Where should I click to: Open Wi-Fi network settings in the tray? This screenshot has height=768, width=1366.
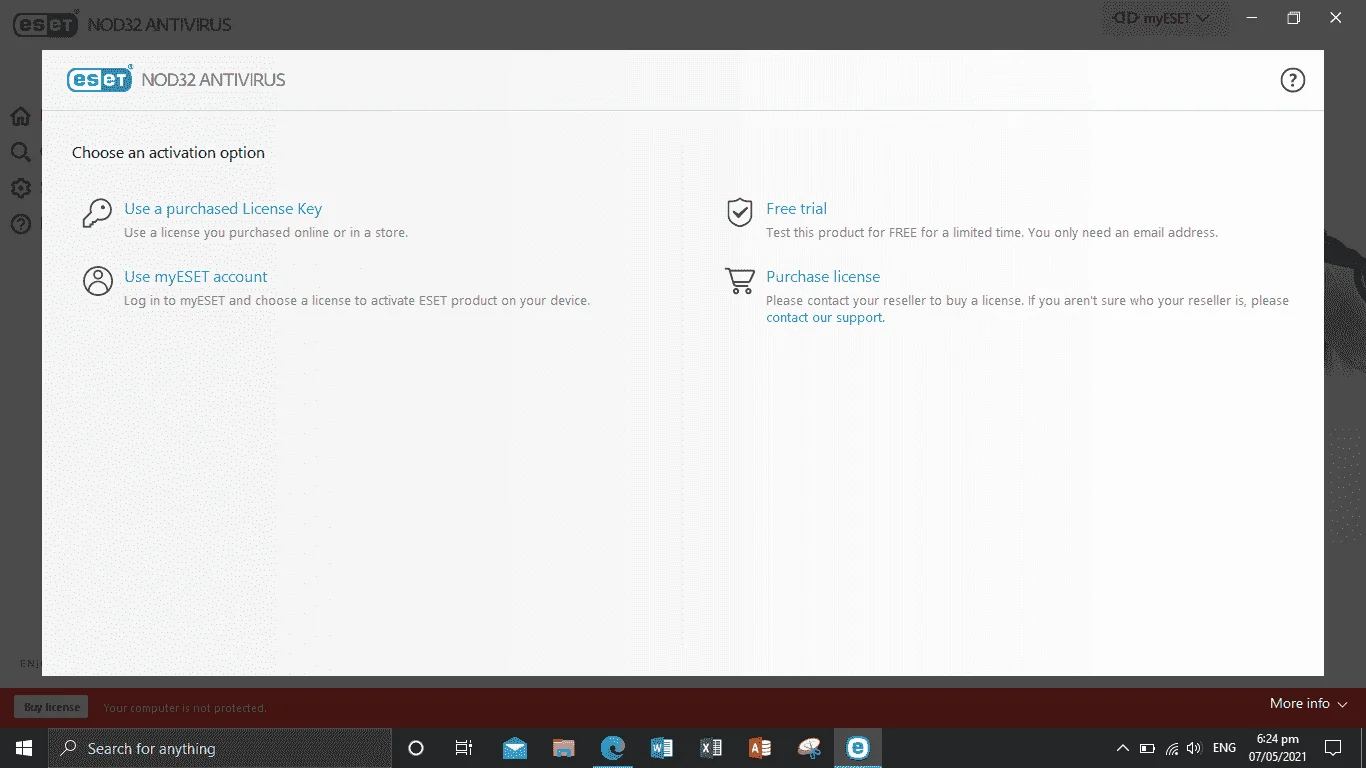point(1171,748)
